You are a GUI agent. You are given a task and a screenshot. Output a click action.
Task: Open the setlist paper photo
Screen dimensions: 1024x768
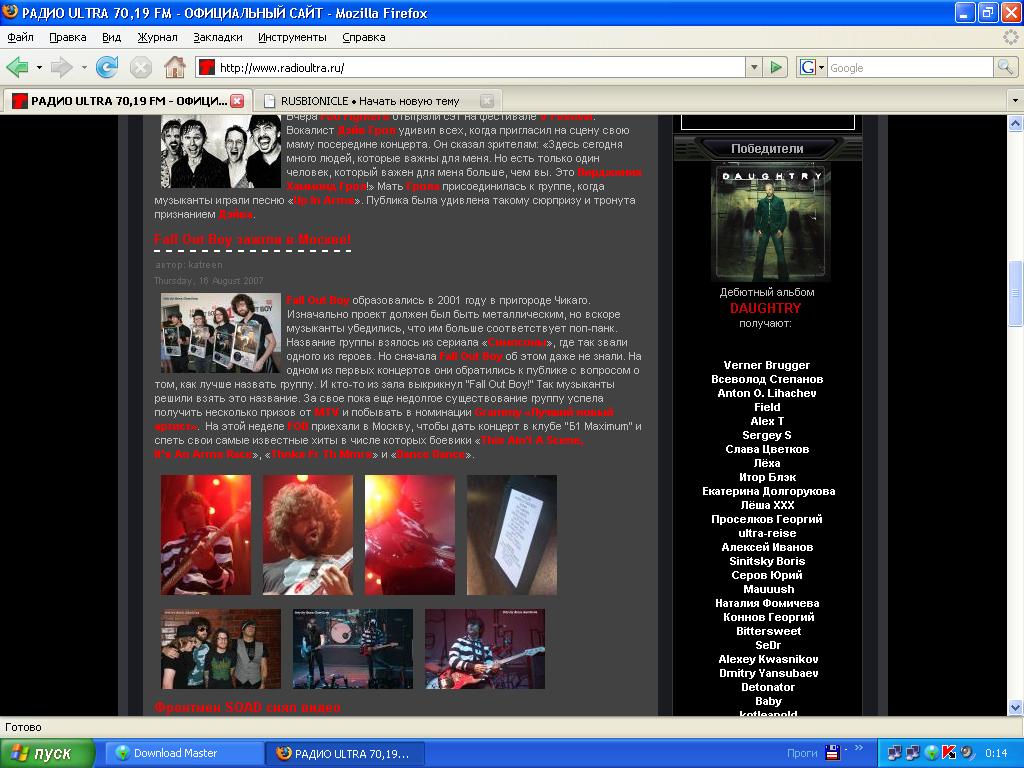coord(512,535)
